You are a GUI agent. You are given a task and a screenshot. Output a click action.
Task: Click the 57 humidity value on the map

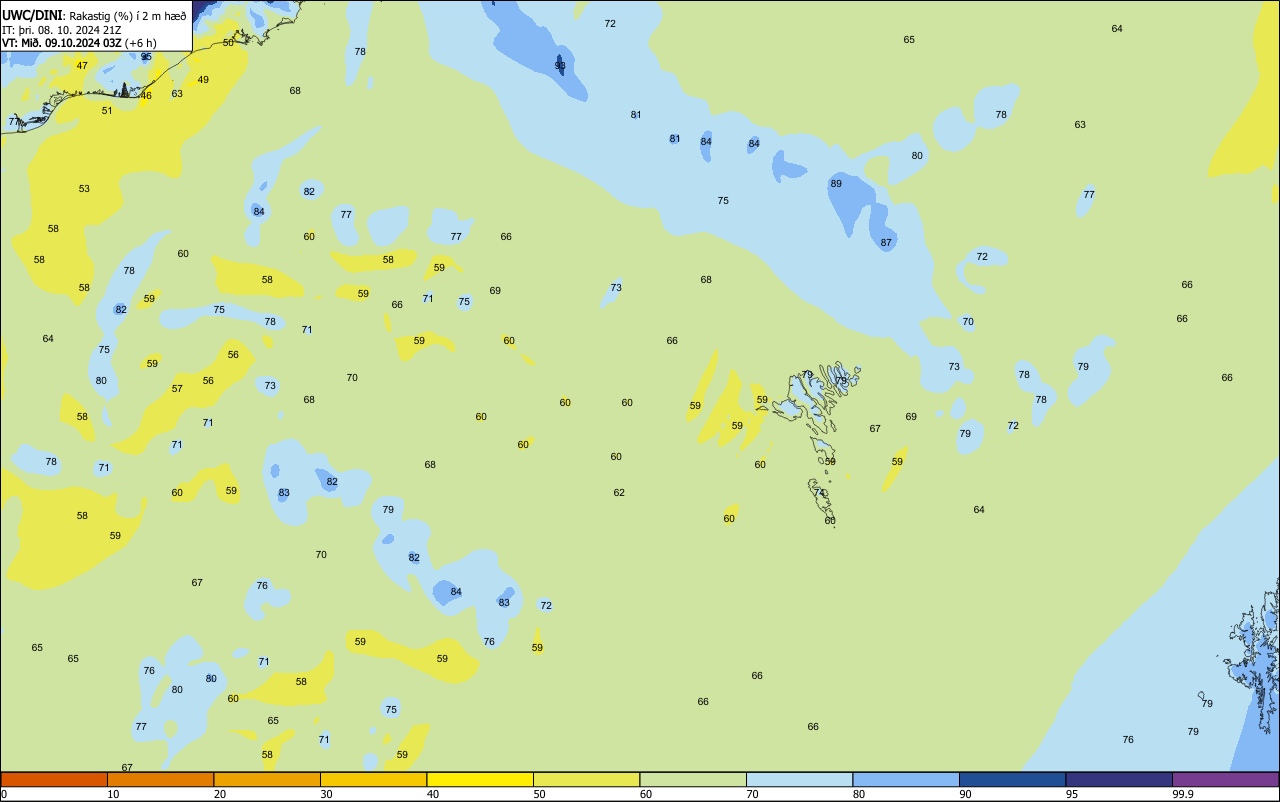(177, 388)
